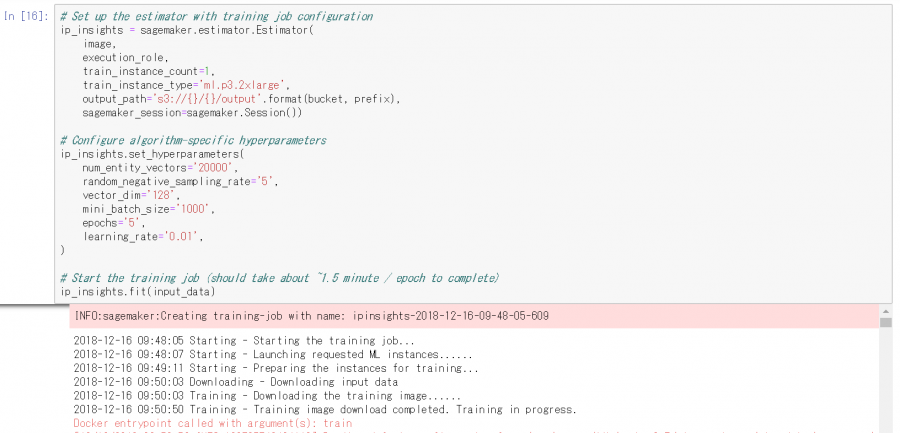Click the pink INFO:sagemaker creating training-job message
The height and width of the screenshot is (433, 900).
474,316
